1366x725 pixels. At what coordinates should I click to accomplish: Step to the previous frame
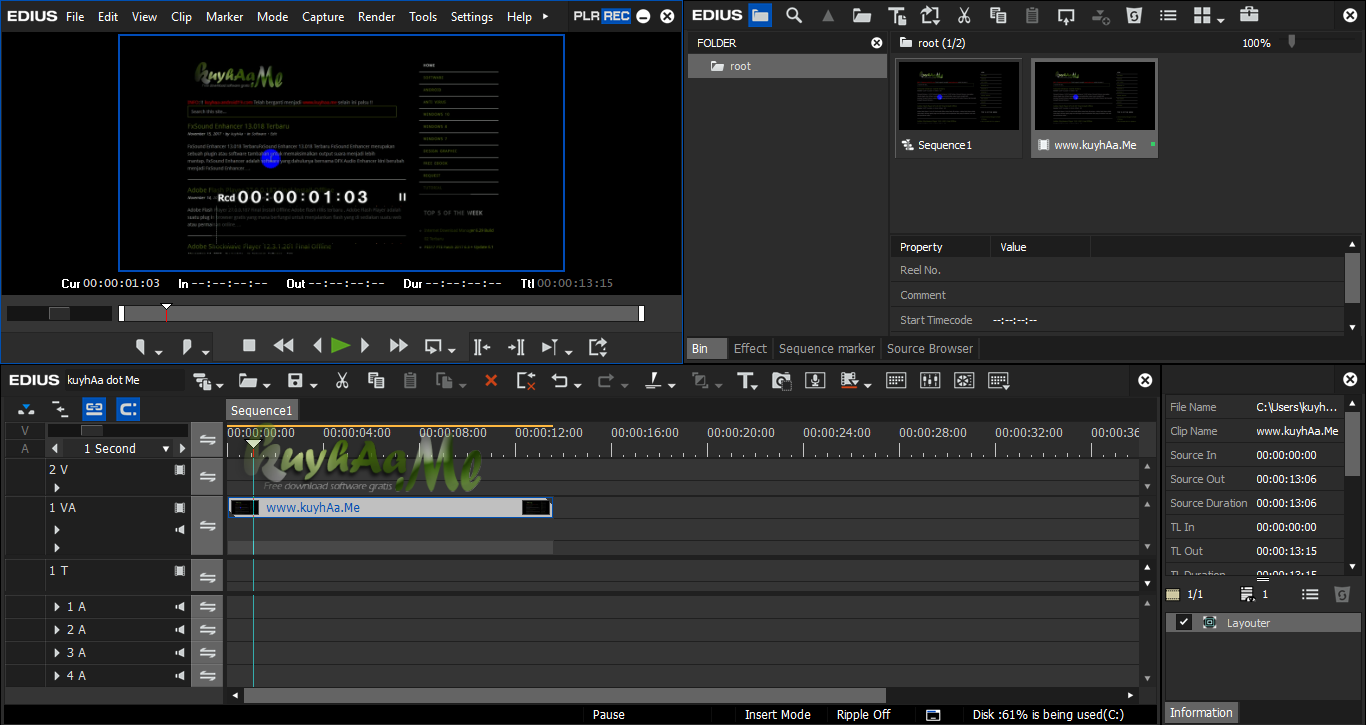pyautogui.click(x=317, y=346)
